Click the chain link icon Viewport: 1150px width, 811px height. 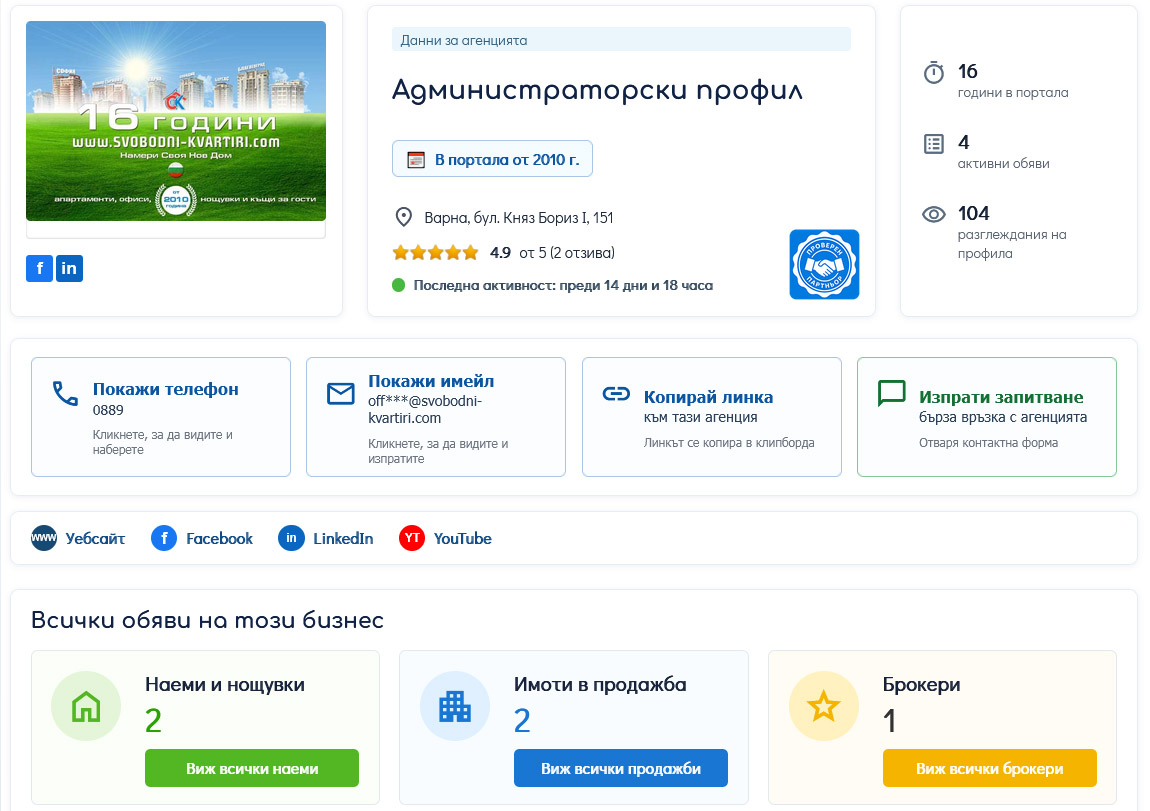coord(616,395)
